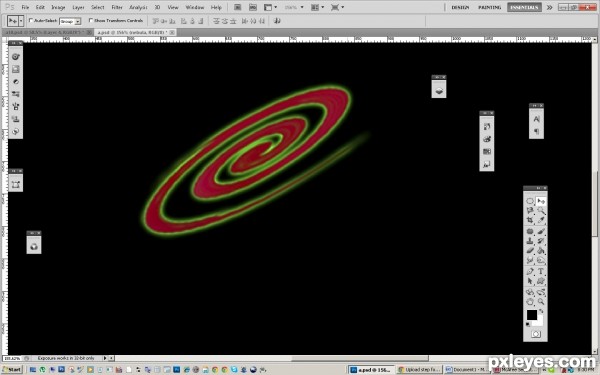This screenshot has height=375, width=600.
Task: Select the 3D Camera Orbit tool
Action: [x=541, y=292]
